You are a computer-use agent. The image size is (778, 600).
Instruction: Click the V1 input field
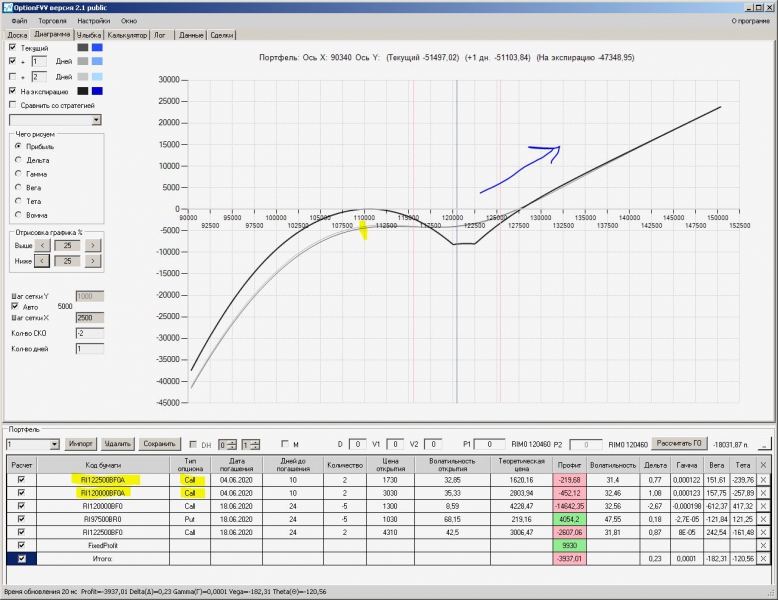coord(395,444)
